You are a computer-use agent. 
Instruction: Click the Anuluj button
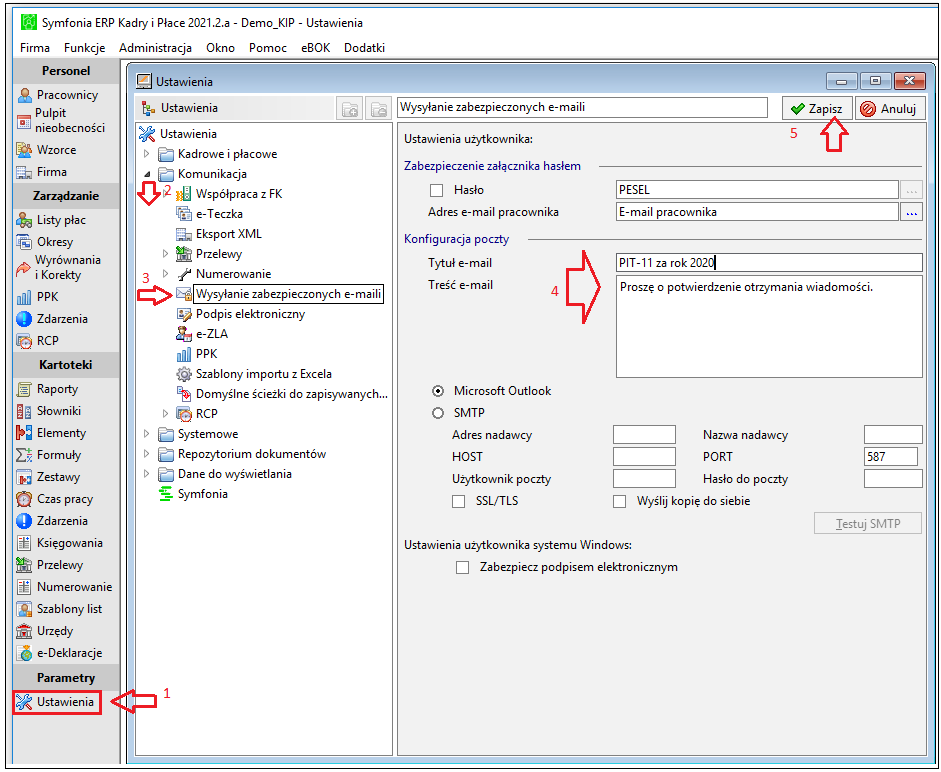pyautogui.click(x=889, y=109)
